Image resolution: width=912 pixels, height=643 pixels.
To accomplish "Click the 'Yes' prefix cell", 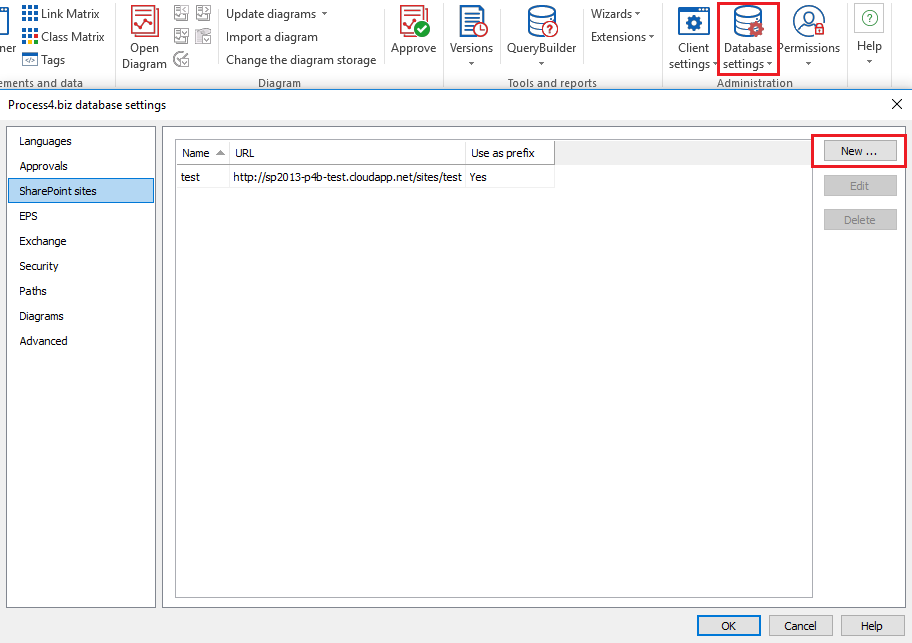I will click(x=510, y=177).
